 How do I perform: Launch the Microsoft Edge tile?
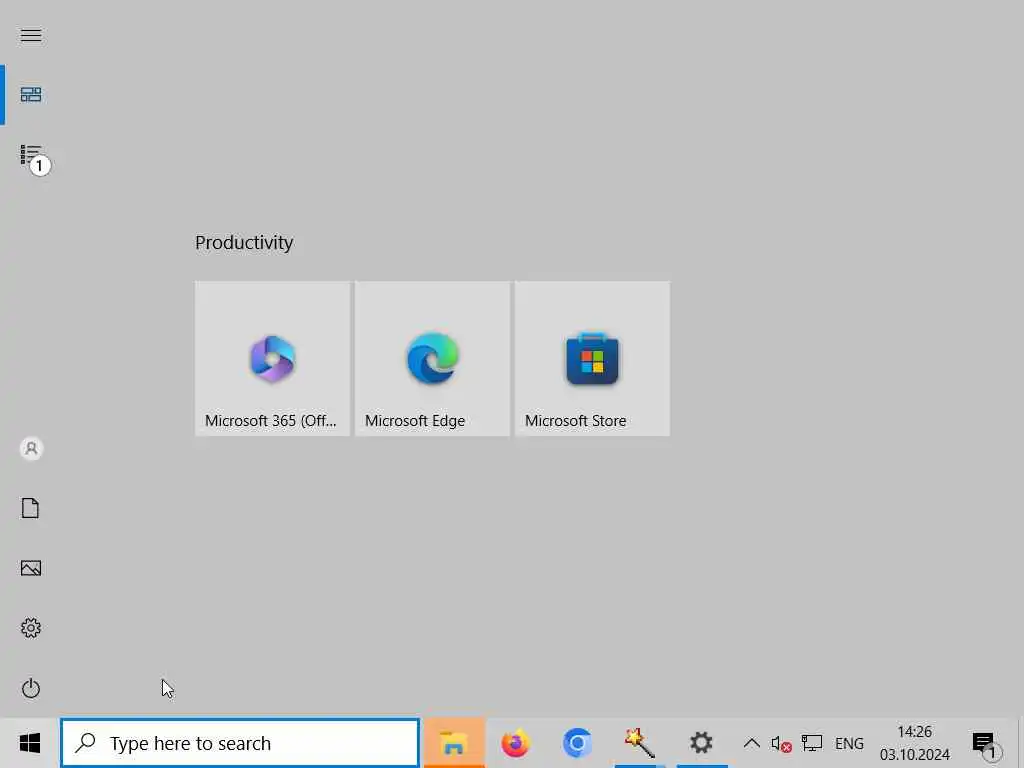[432, 359]
